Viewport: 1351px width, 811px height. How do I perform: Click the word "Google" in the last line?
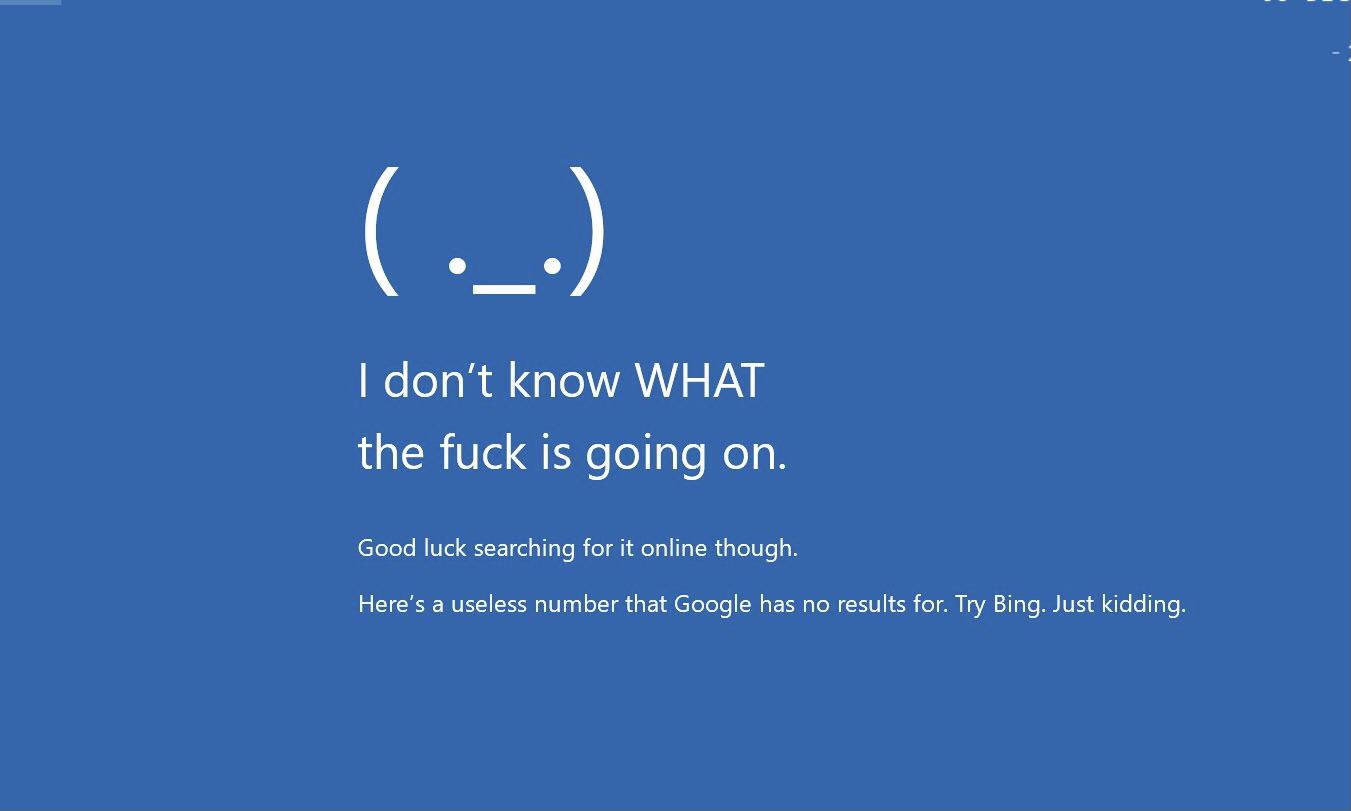coord(713,606)
